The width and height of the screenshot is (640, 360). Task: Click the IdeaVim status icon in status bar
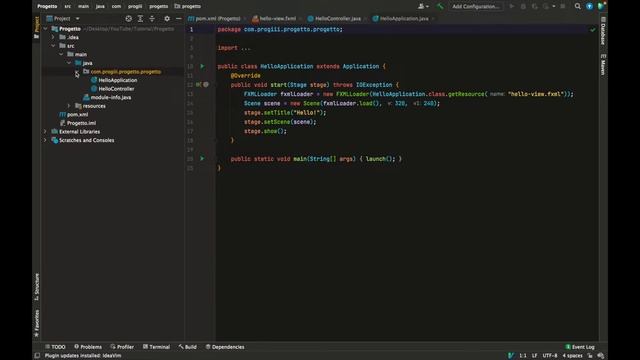pos(511,356)
